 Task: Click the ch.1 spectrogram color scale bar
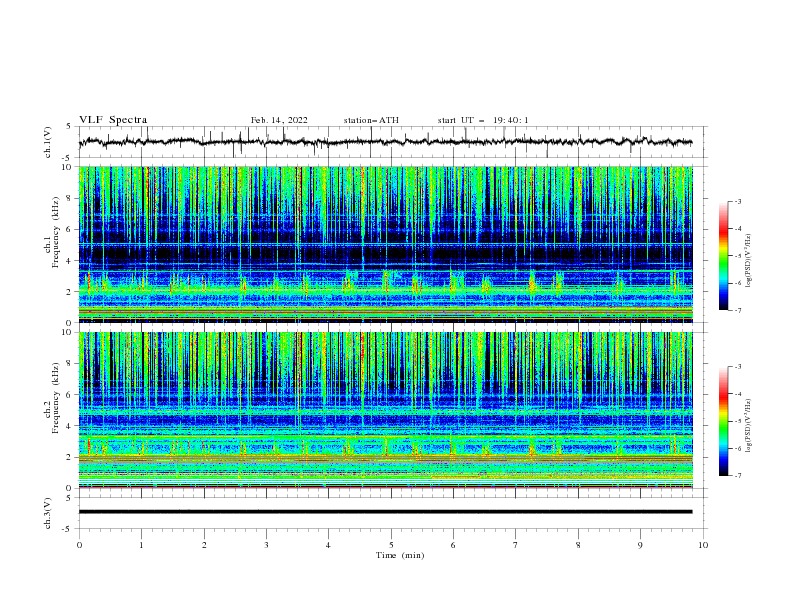click(724, 256)
